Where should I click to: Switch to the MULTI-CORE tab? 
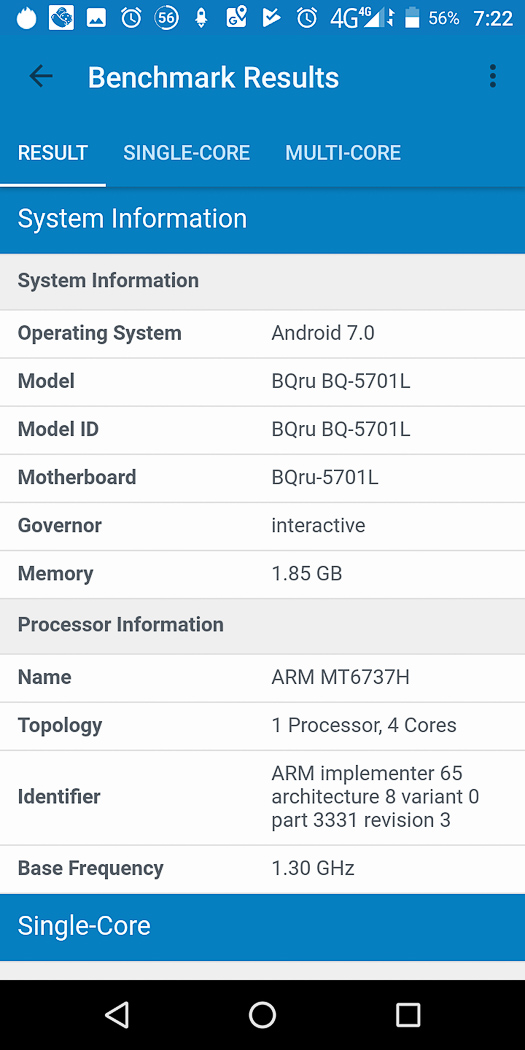[x=343, y=153]
